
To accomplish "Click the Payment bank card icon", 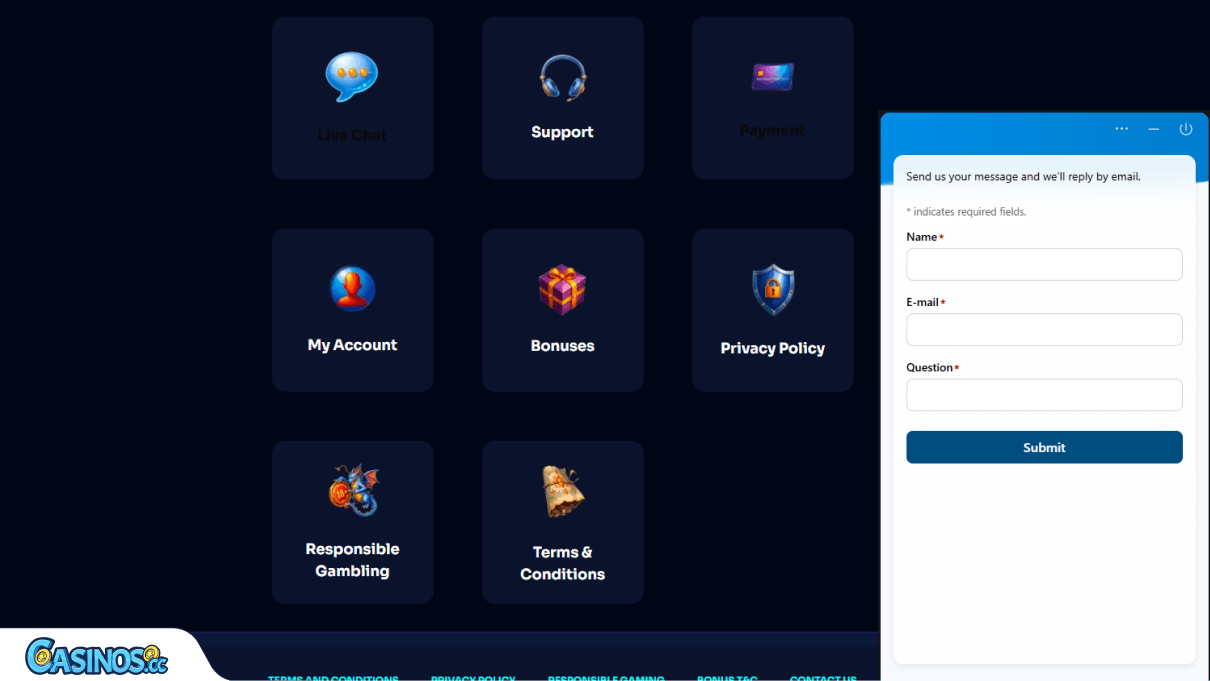I will 772,75.
